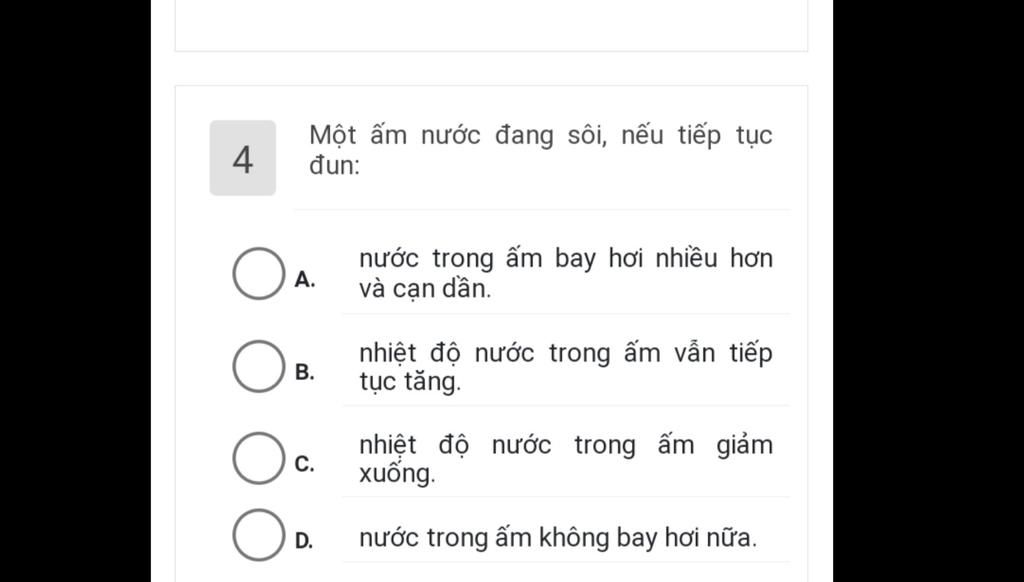This screenshot has height=582, width=1024.
Task: Click the bold "B." option letter
Action: [x=305, y=372]
